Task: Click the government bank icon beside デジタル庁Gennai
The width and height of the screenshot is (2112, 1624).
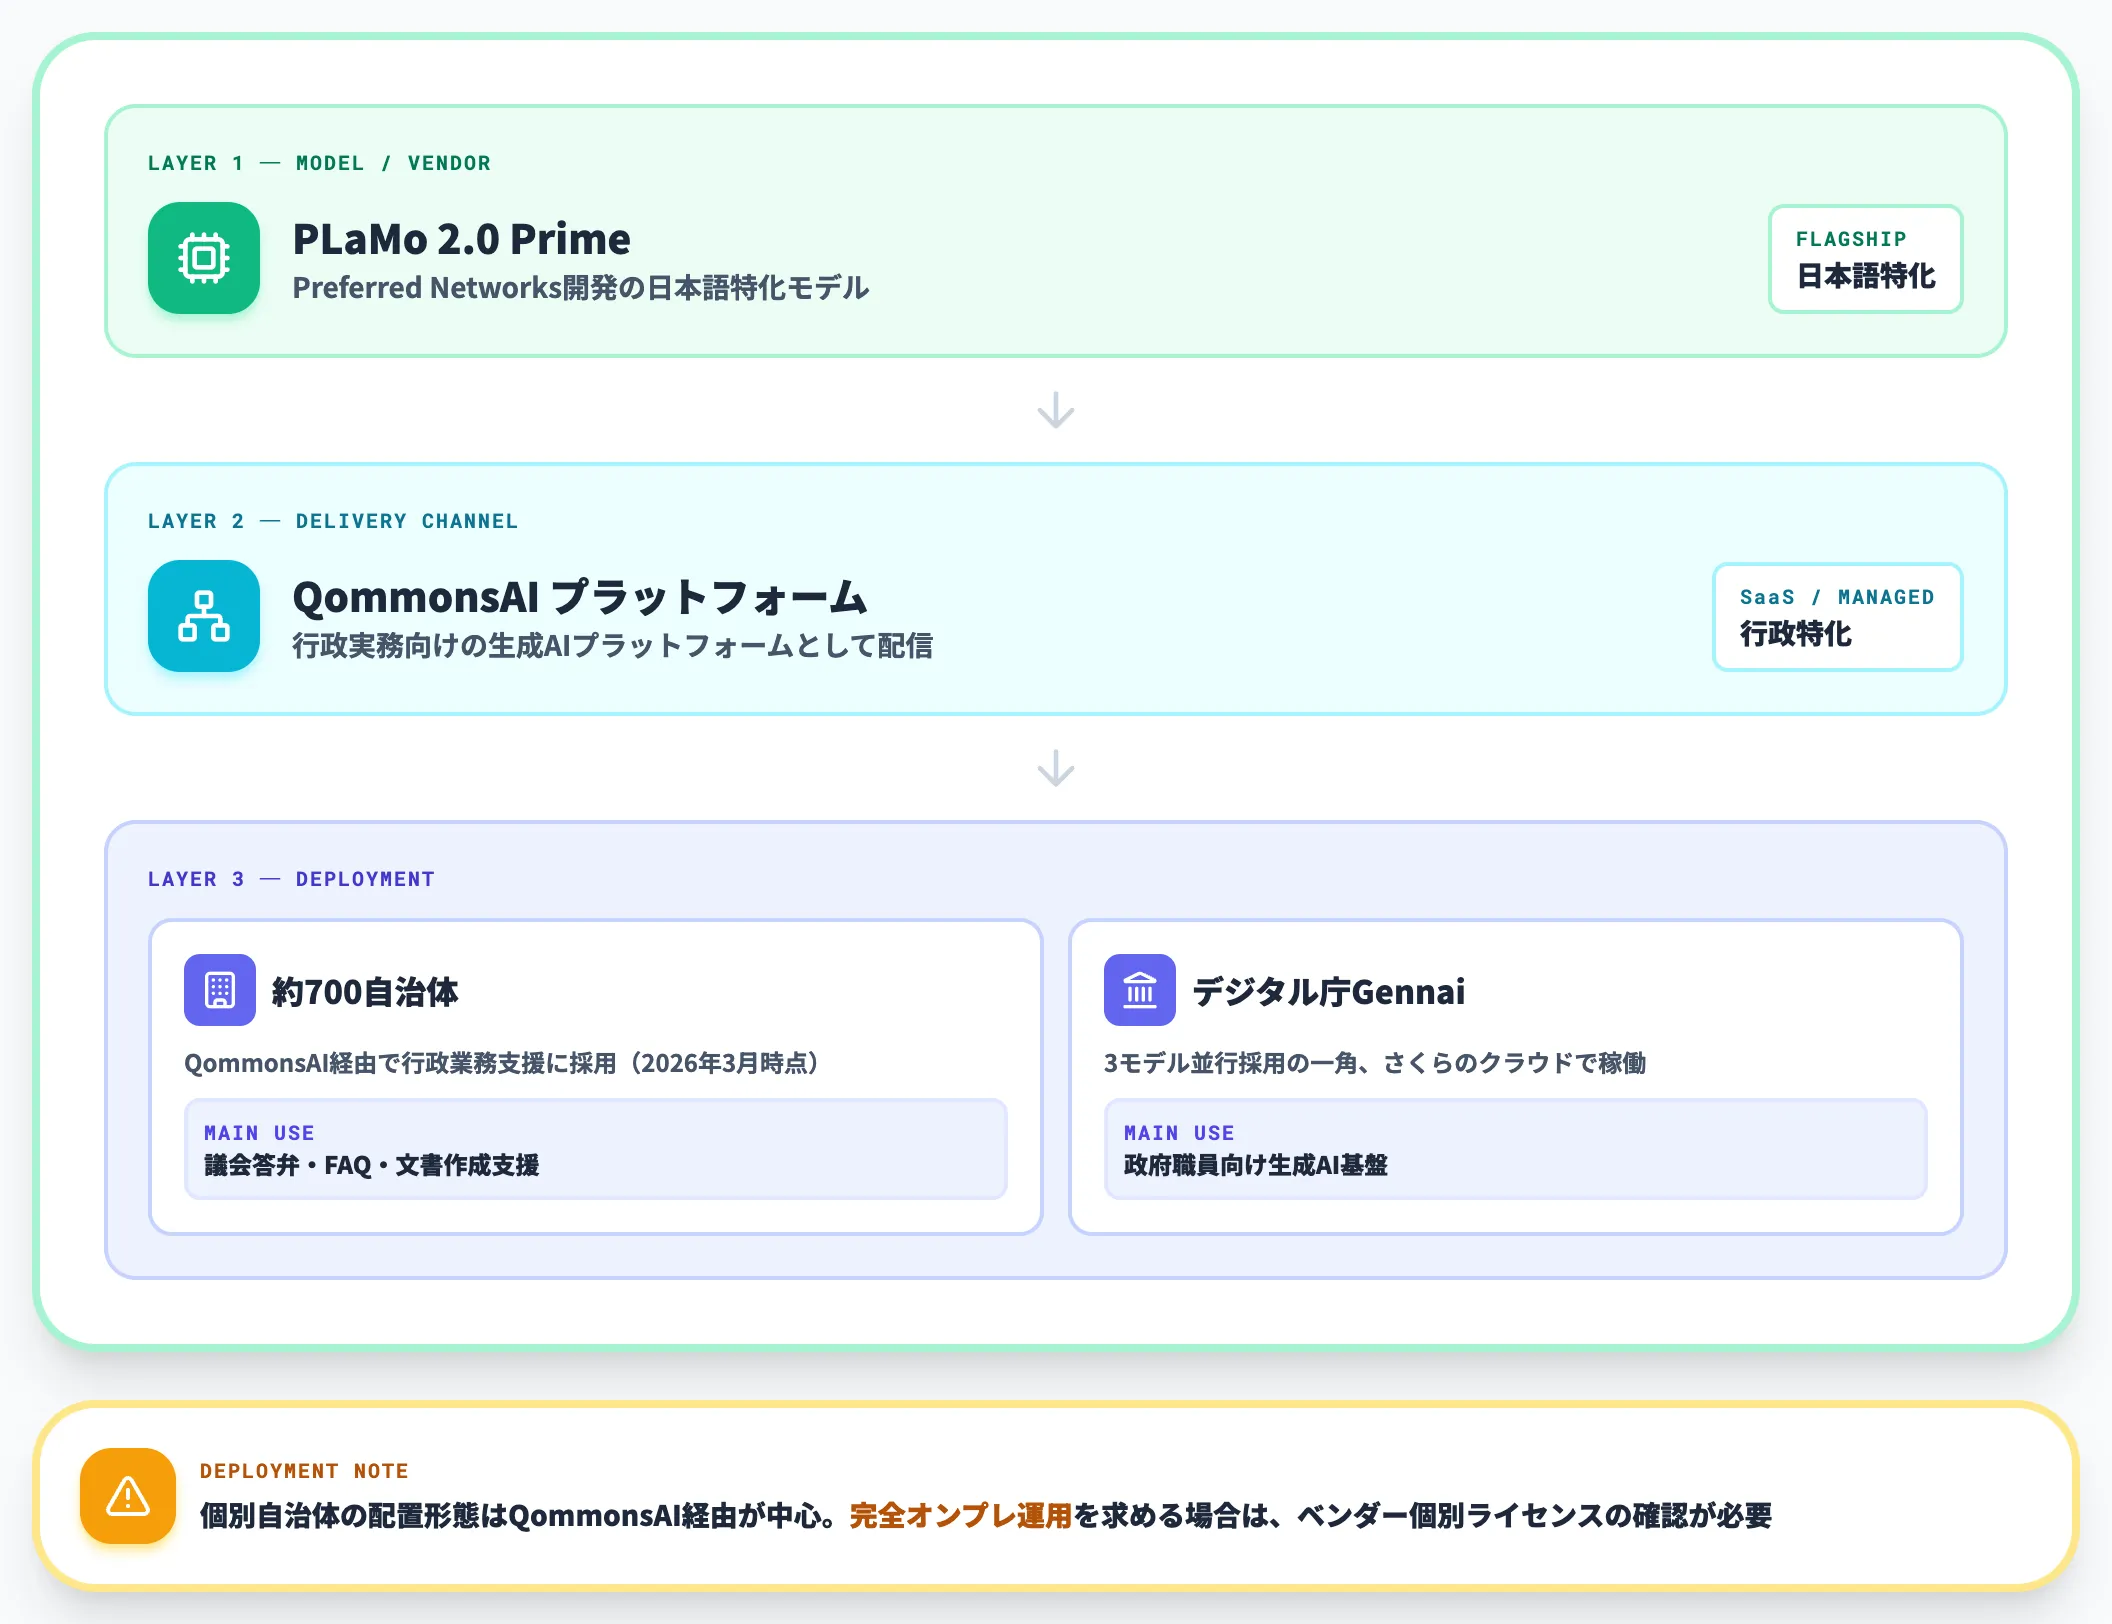Action: (1140, 990)
